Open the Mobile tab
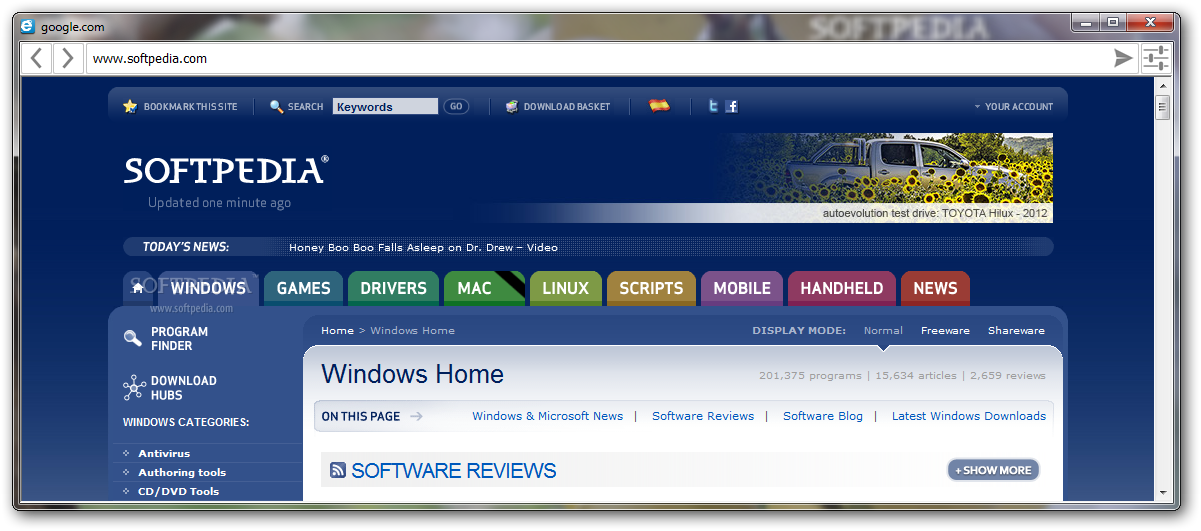This screenshot has width=1201, height=531. (x=742, y=288)
